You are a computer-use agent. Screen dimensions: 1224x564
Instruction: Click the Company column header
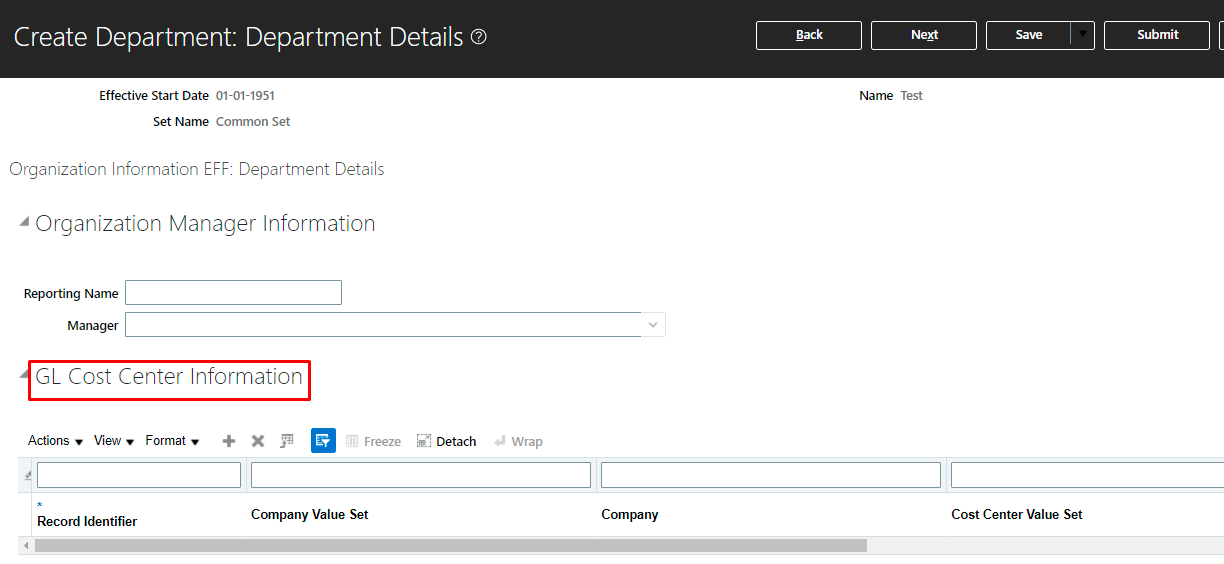[x=629, y=514]
